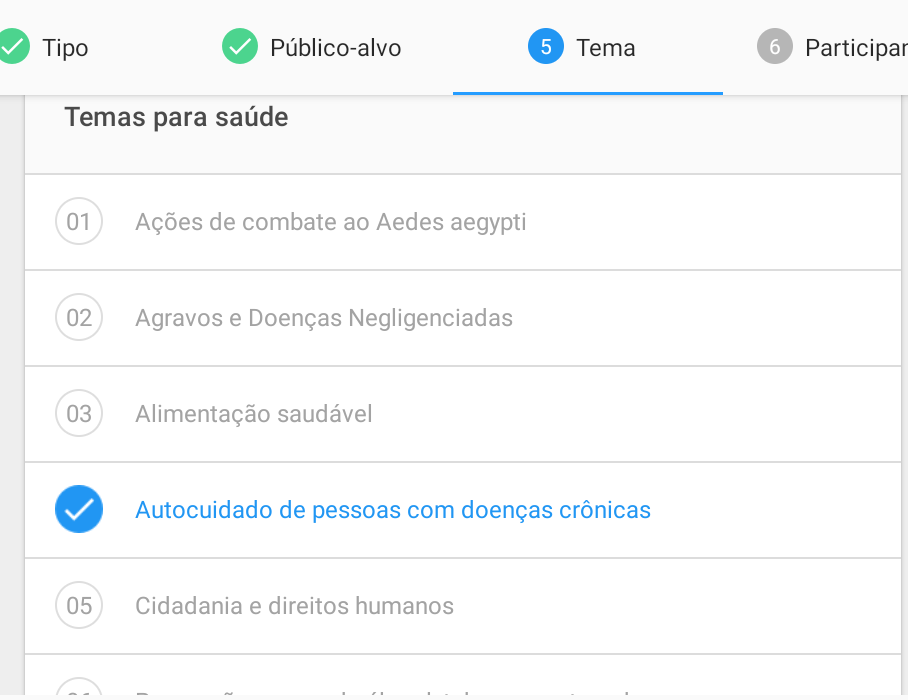Click the green checkmark icon beside Tipo
The image size is (908, 700).
[14, 46]
